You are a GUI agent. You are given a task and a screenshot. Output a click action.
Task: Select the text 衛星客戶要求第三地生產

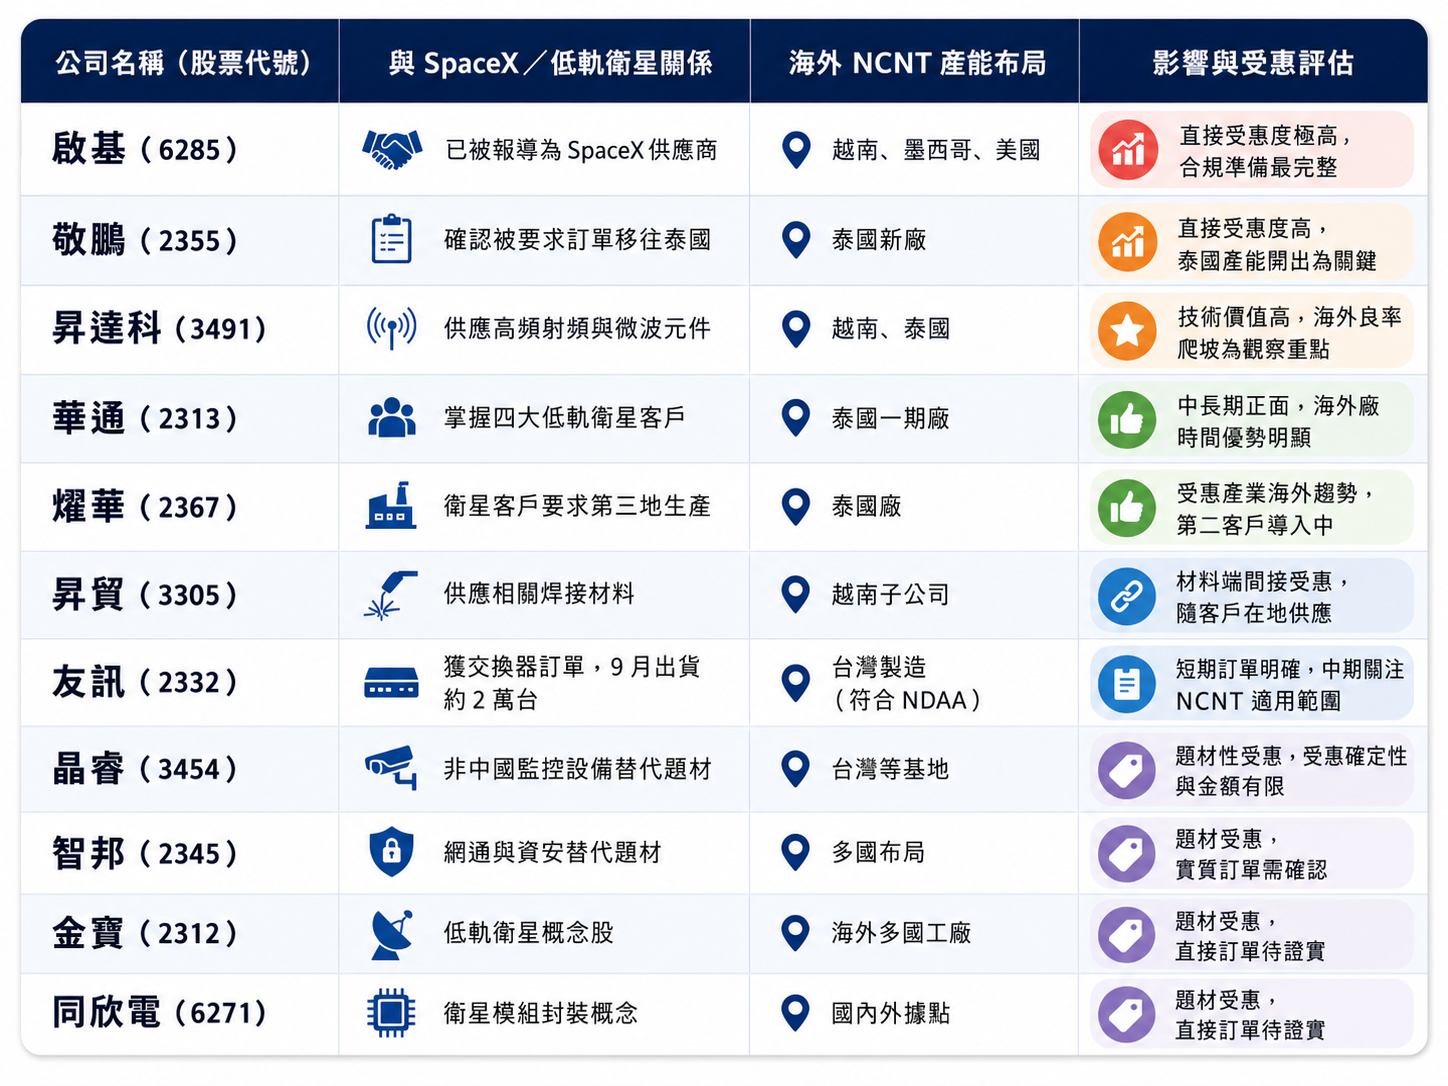coord(577,506)
